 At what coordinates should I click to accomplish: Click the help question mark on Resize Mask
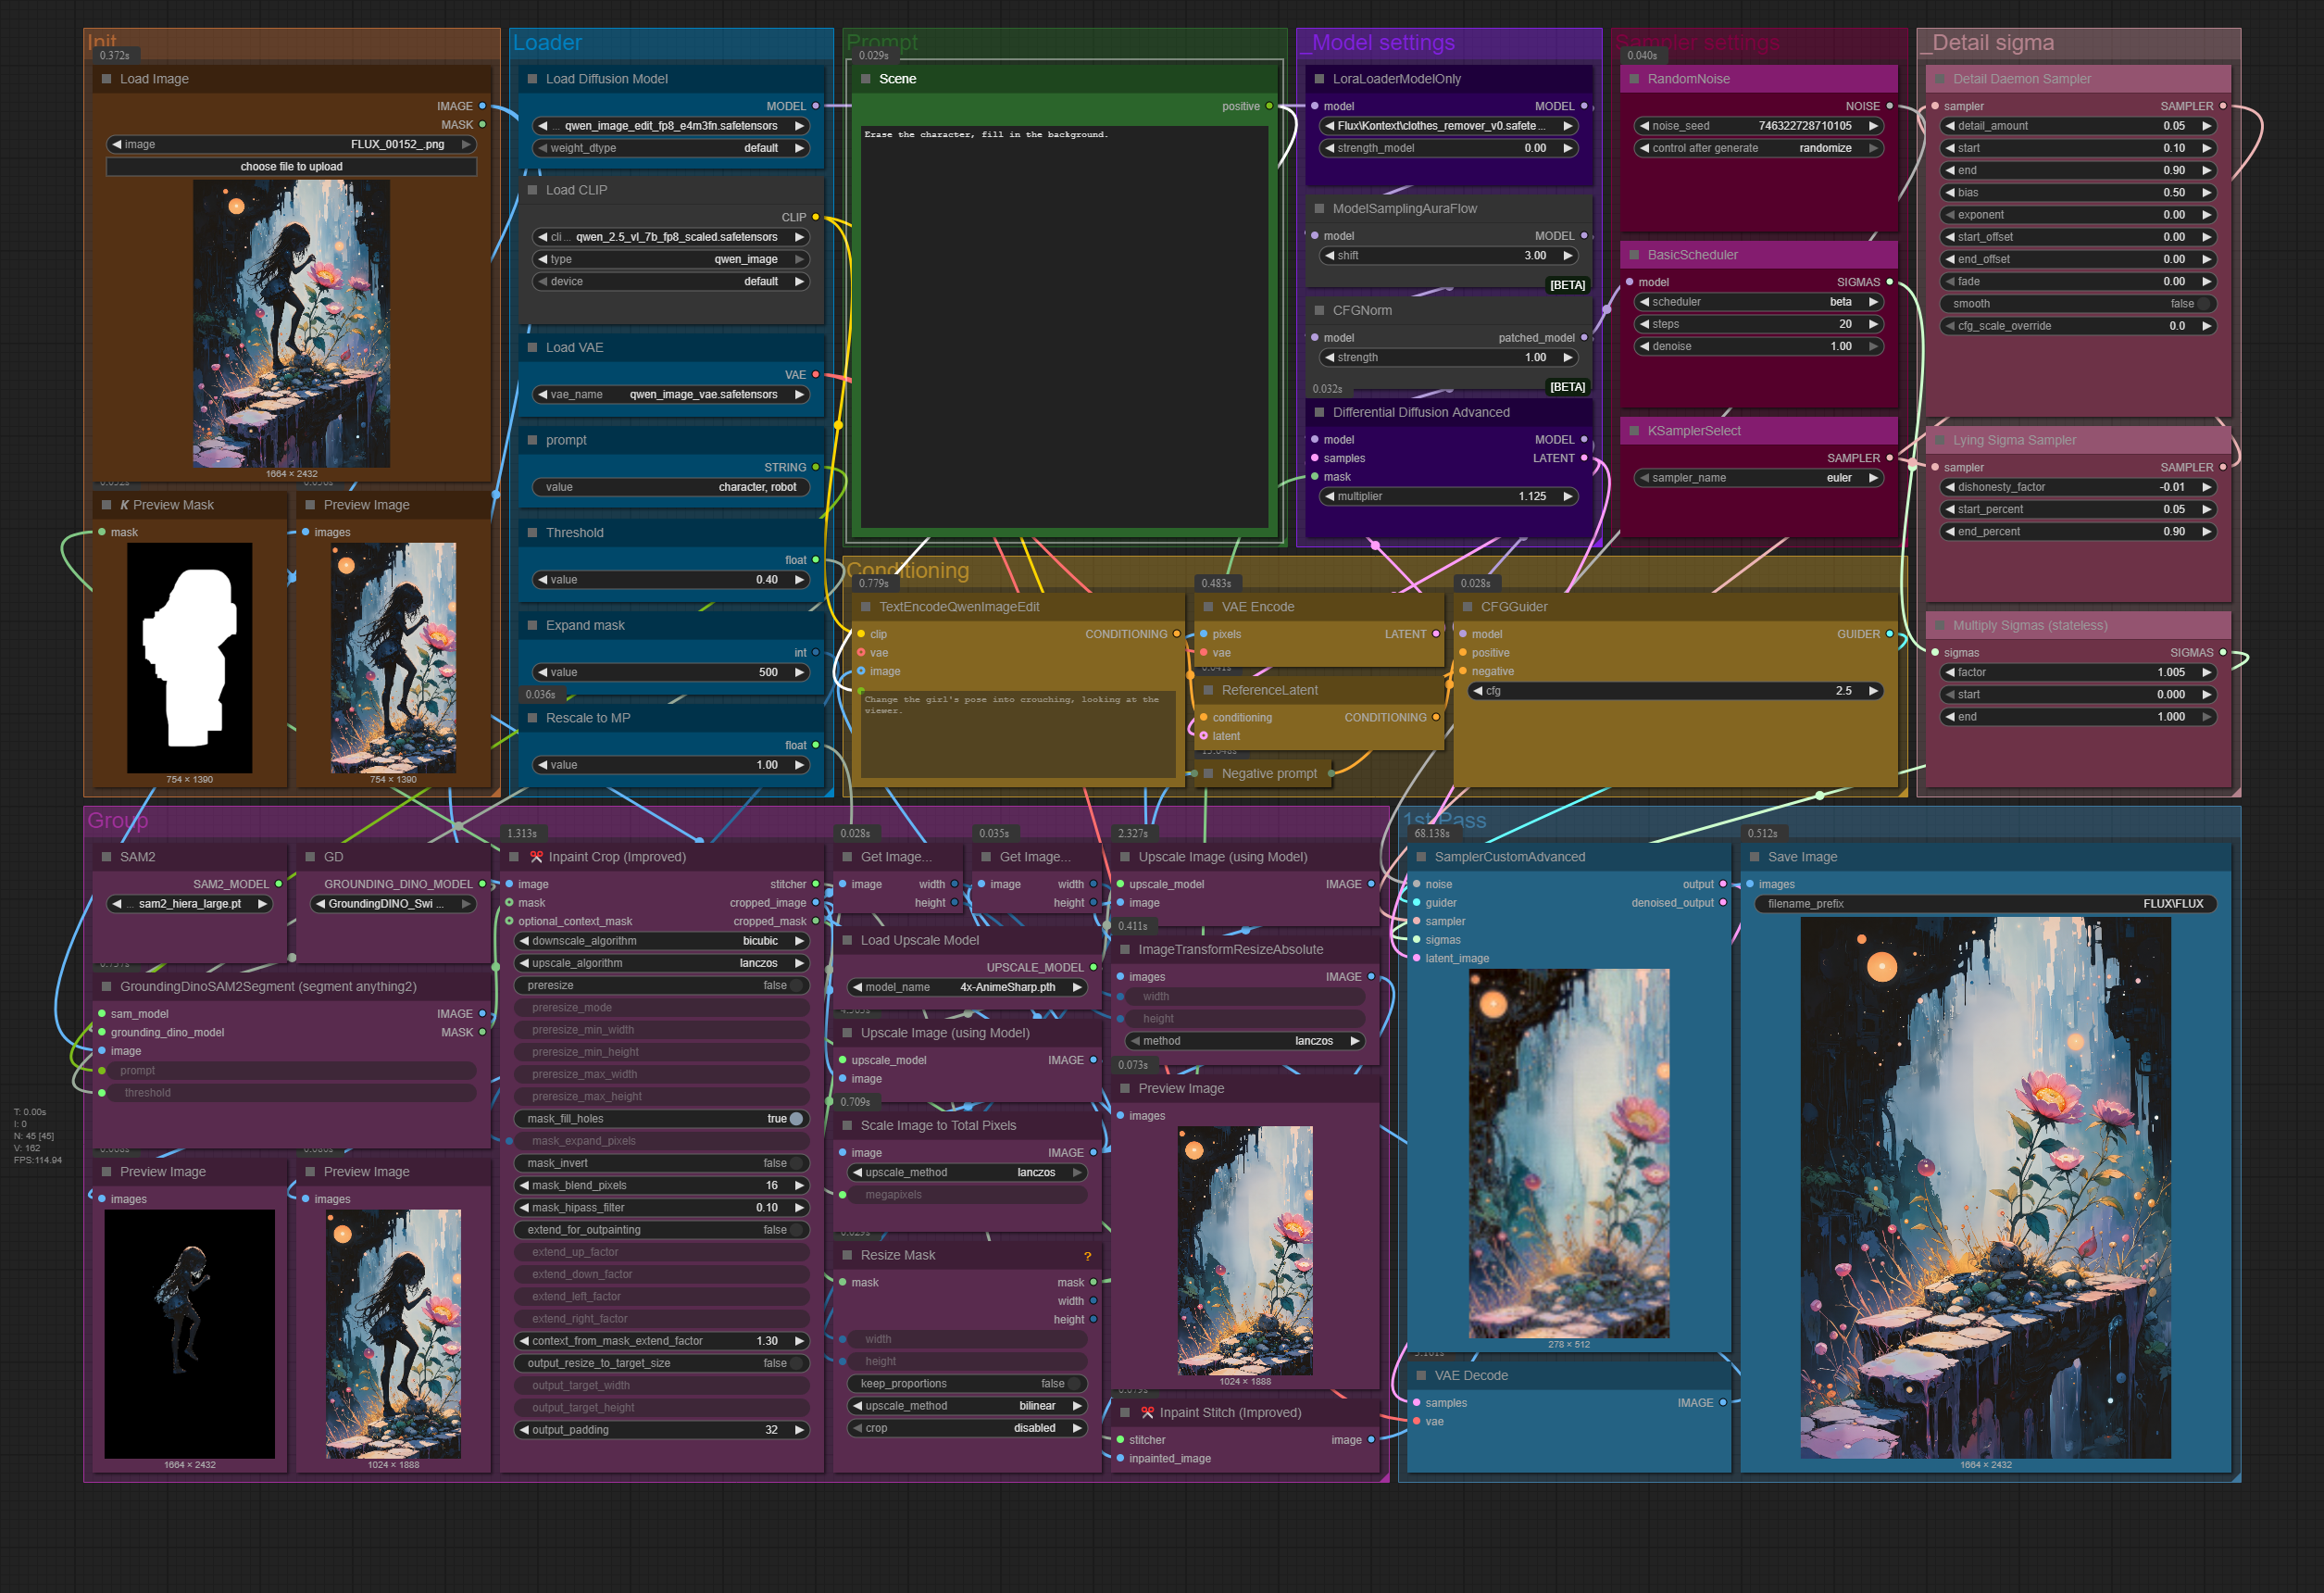[1087, 1256]
